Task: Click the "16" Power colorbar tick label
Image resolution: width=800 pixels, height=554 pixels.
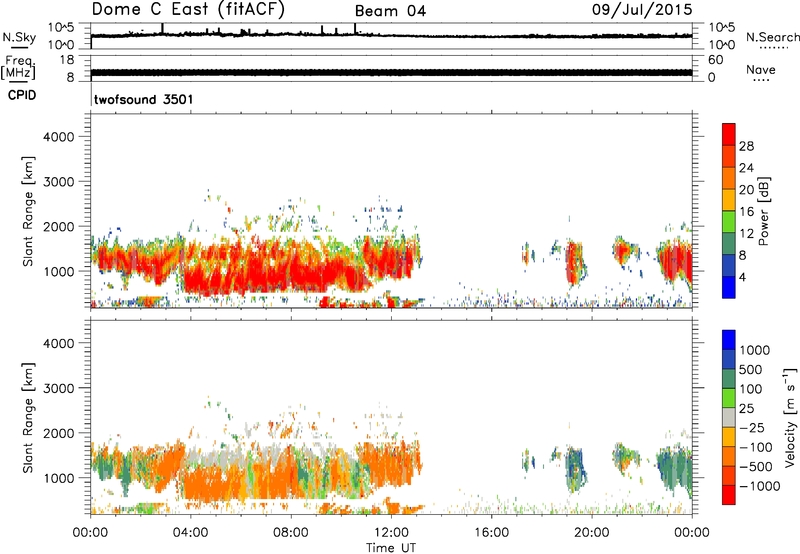Action: point(746,212)
